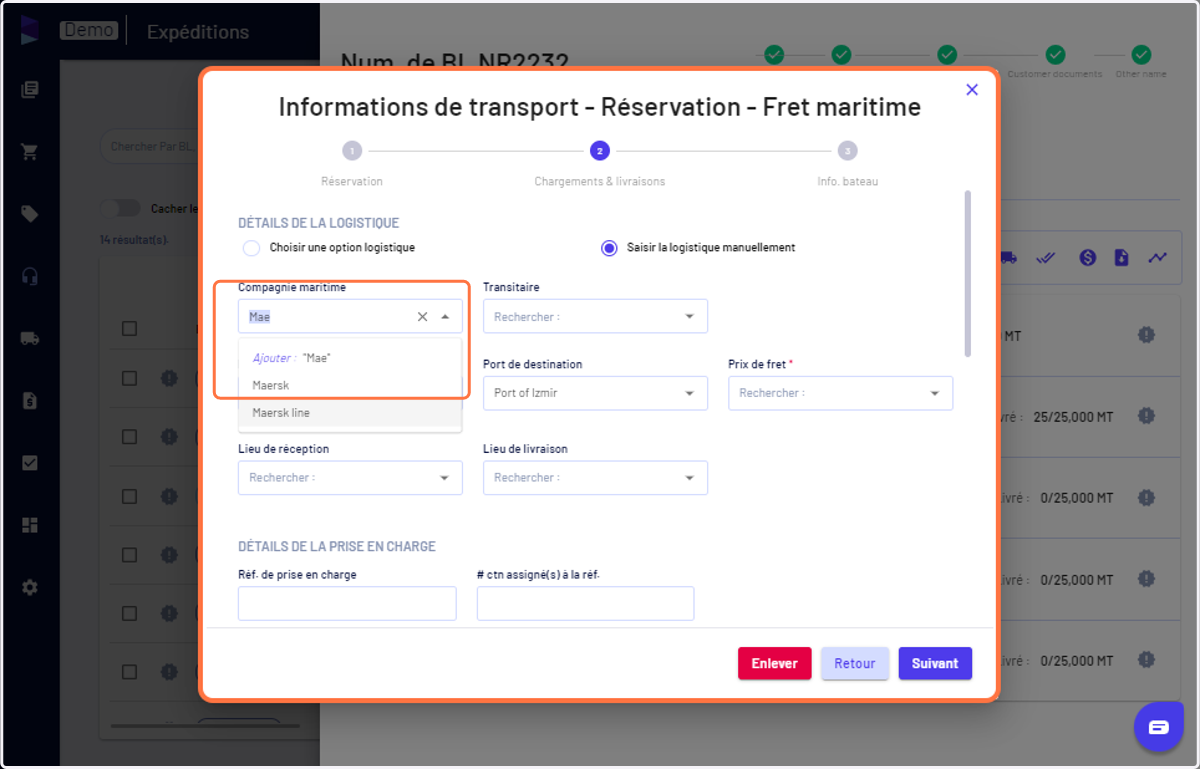Open the checked-box tasks sidebar icon
Image resolution: width=1200 pixels, height=769 pixels.
pos(30,463)
